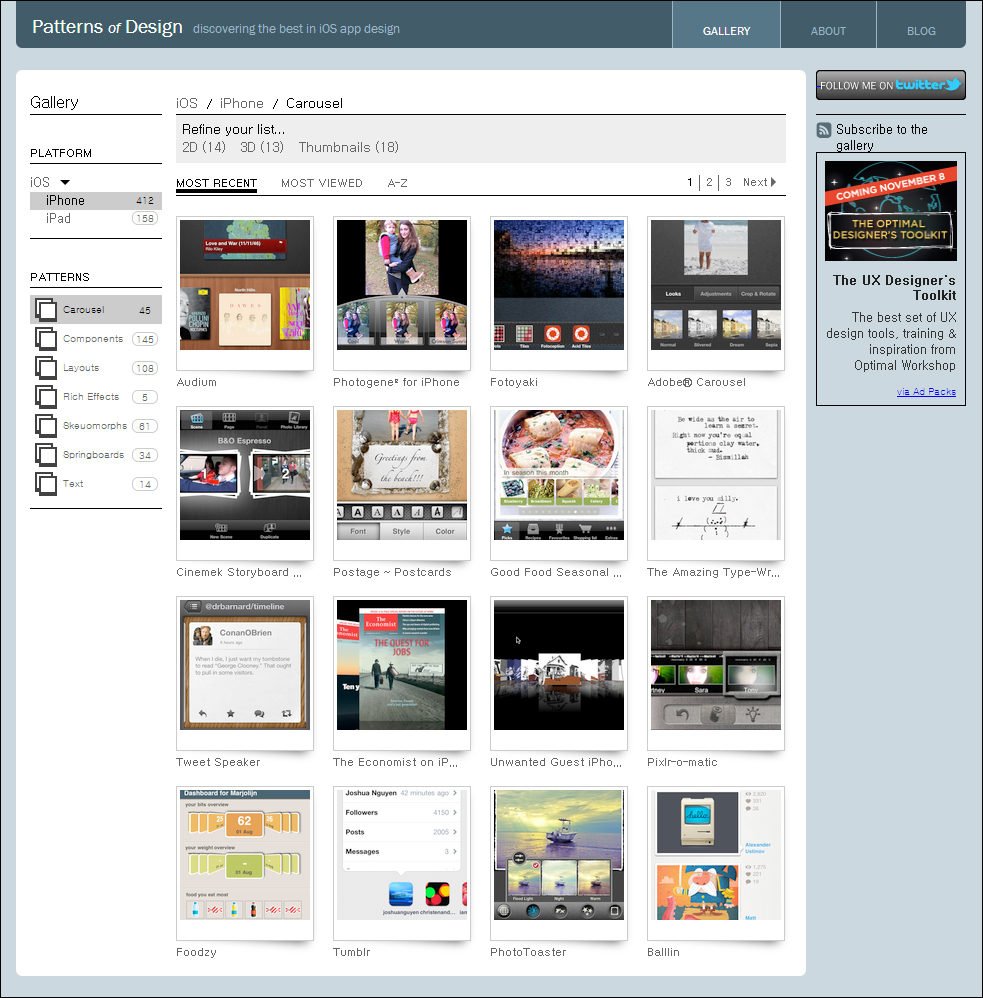Click the Text pattern icon
Image resolution: width=983 pixels, height=998 pixels.
(x=46, y=484)
